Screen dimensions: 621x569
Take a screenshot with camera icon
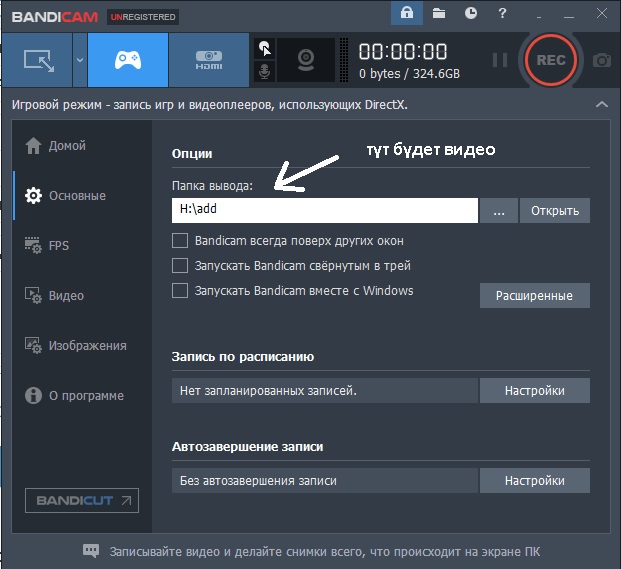601,60
